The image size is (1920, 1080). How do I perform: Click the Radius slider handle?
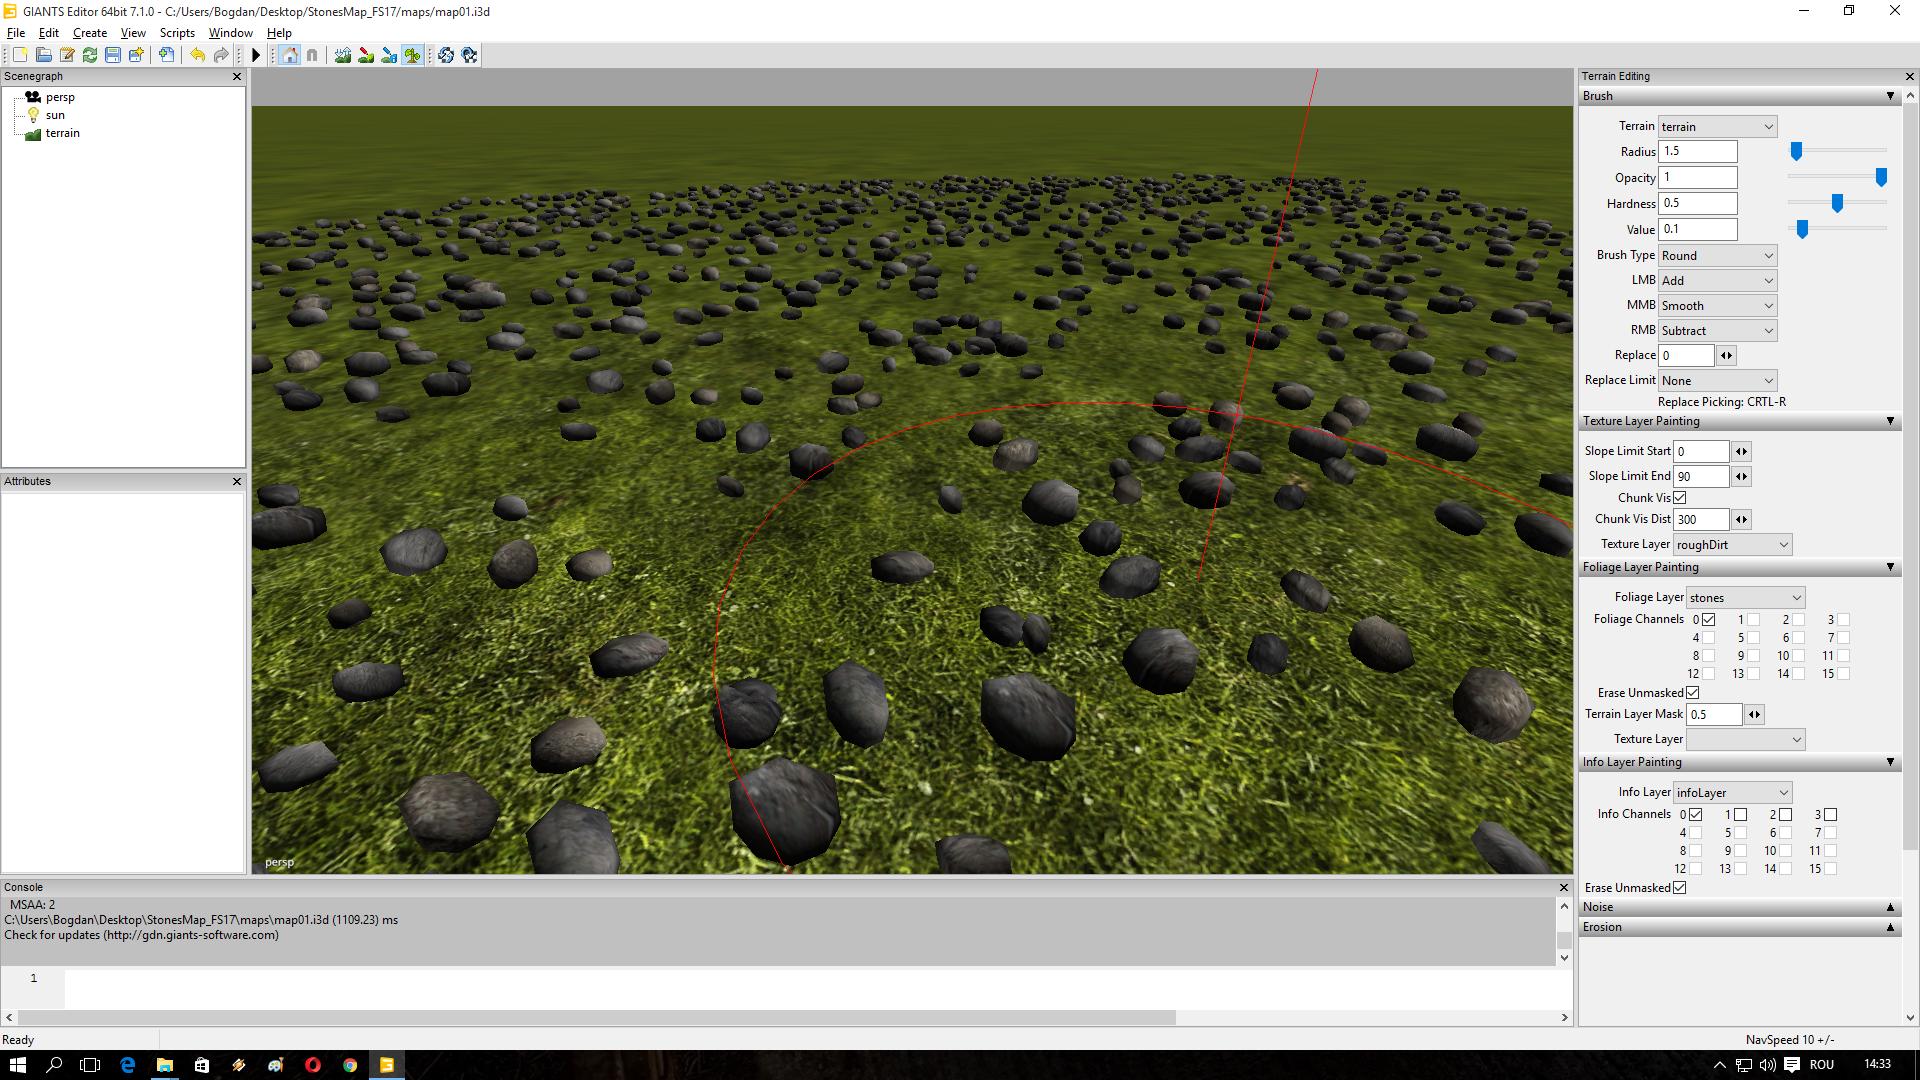[x=1796, y=152]
